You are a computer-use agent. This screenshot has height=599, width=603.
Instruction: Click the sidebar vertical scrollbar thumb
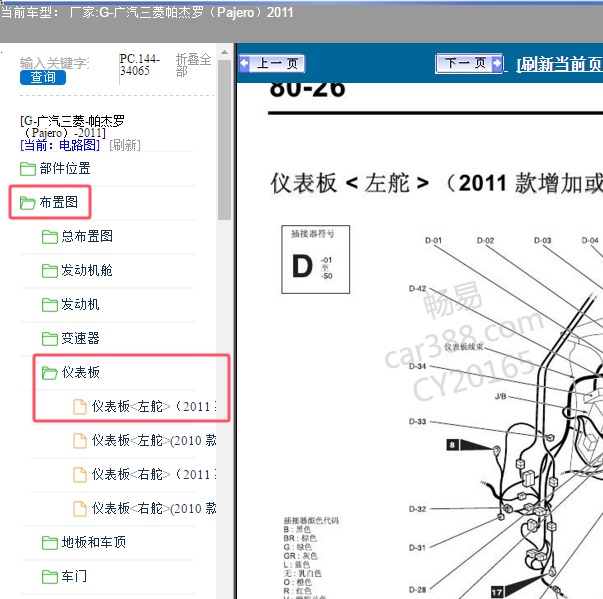tap(224, 140)
